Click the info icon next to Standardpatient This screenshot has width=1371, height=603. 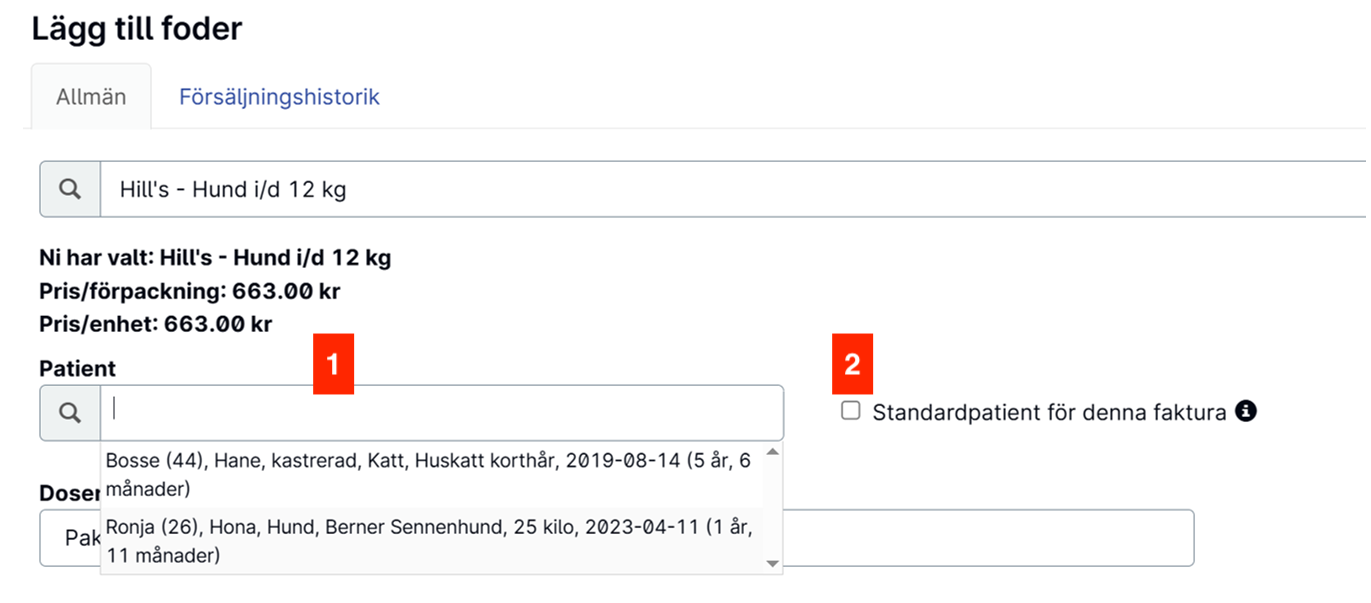[x=1245, y=410]
